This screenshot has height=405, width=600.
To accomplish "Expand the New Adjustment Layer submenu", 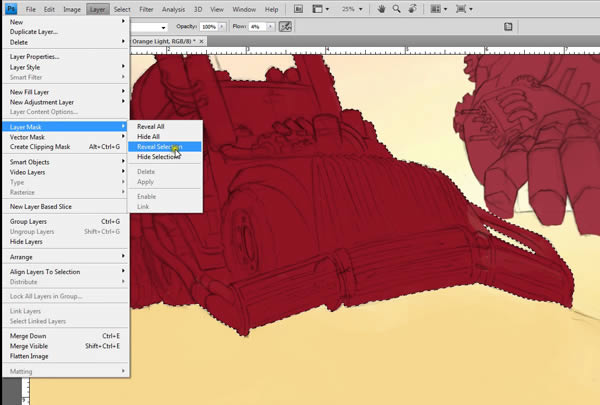I will pyautogui.click(x=66, y=102).
